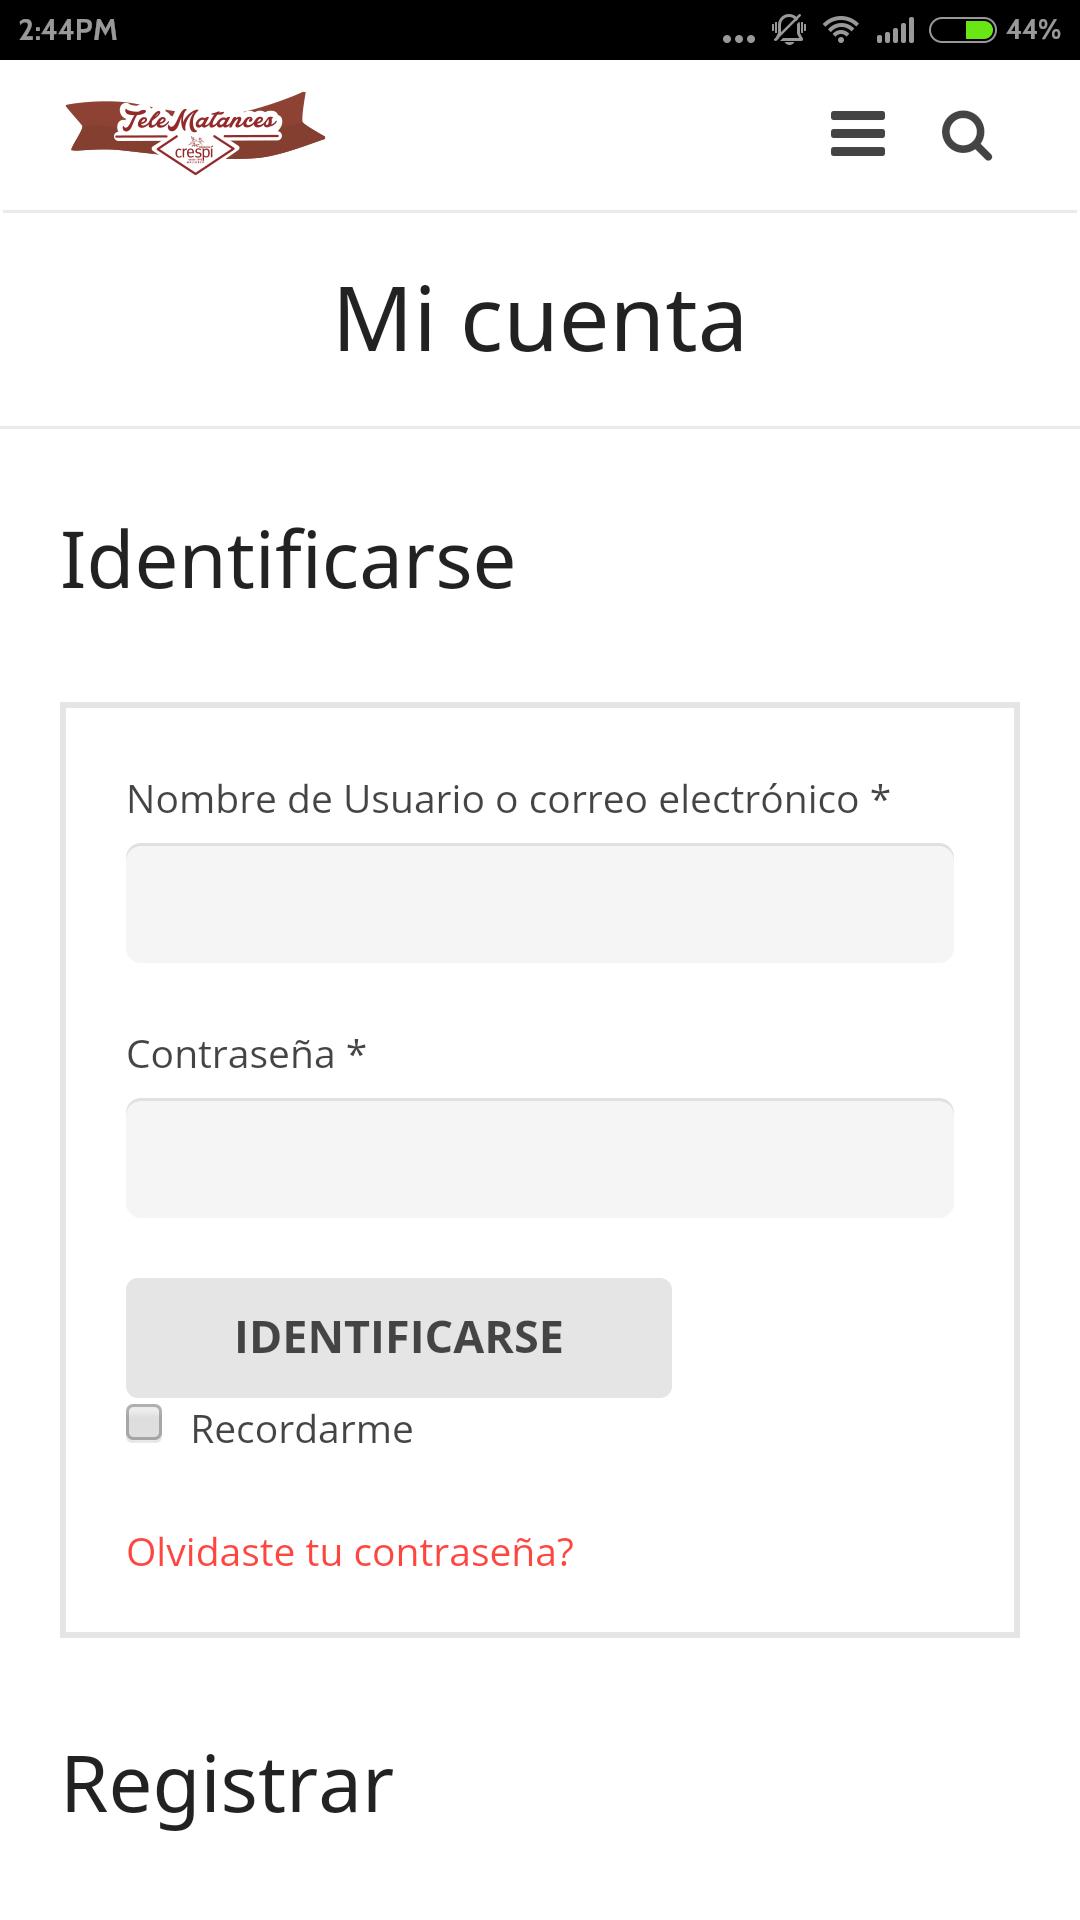Focus the username or email field
This screenshot has height=1920, width=1080.
tap(540, 903)
